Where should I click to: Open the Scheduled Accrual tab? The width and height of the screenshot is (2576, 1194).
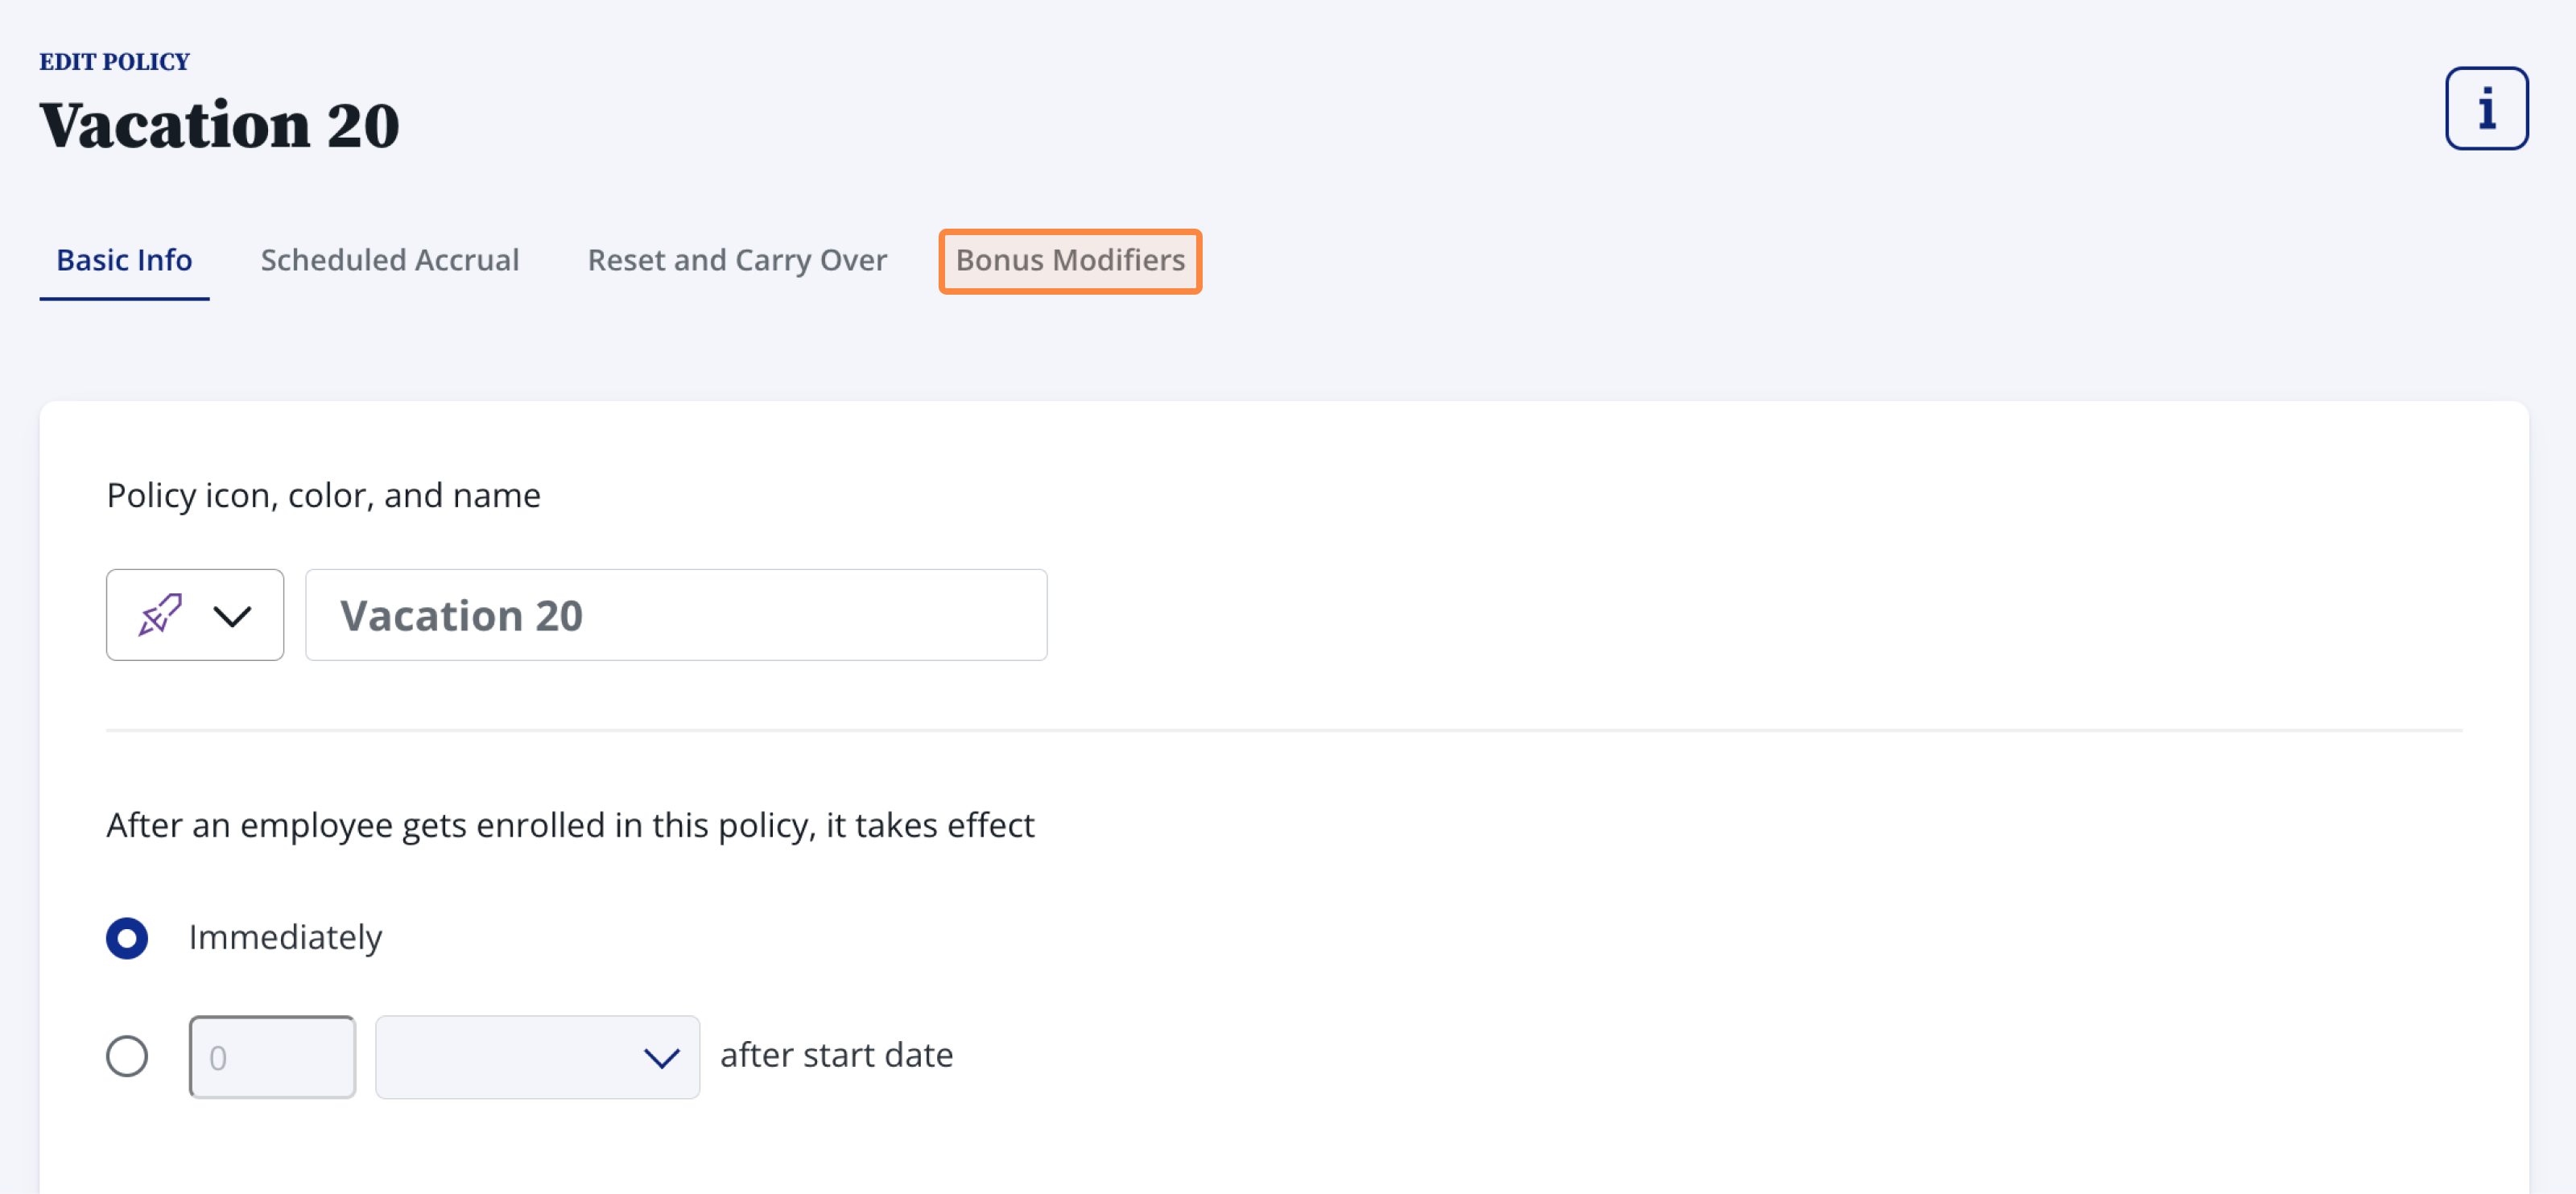[390, 260]
